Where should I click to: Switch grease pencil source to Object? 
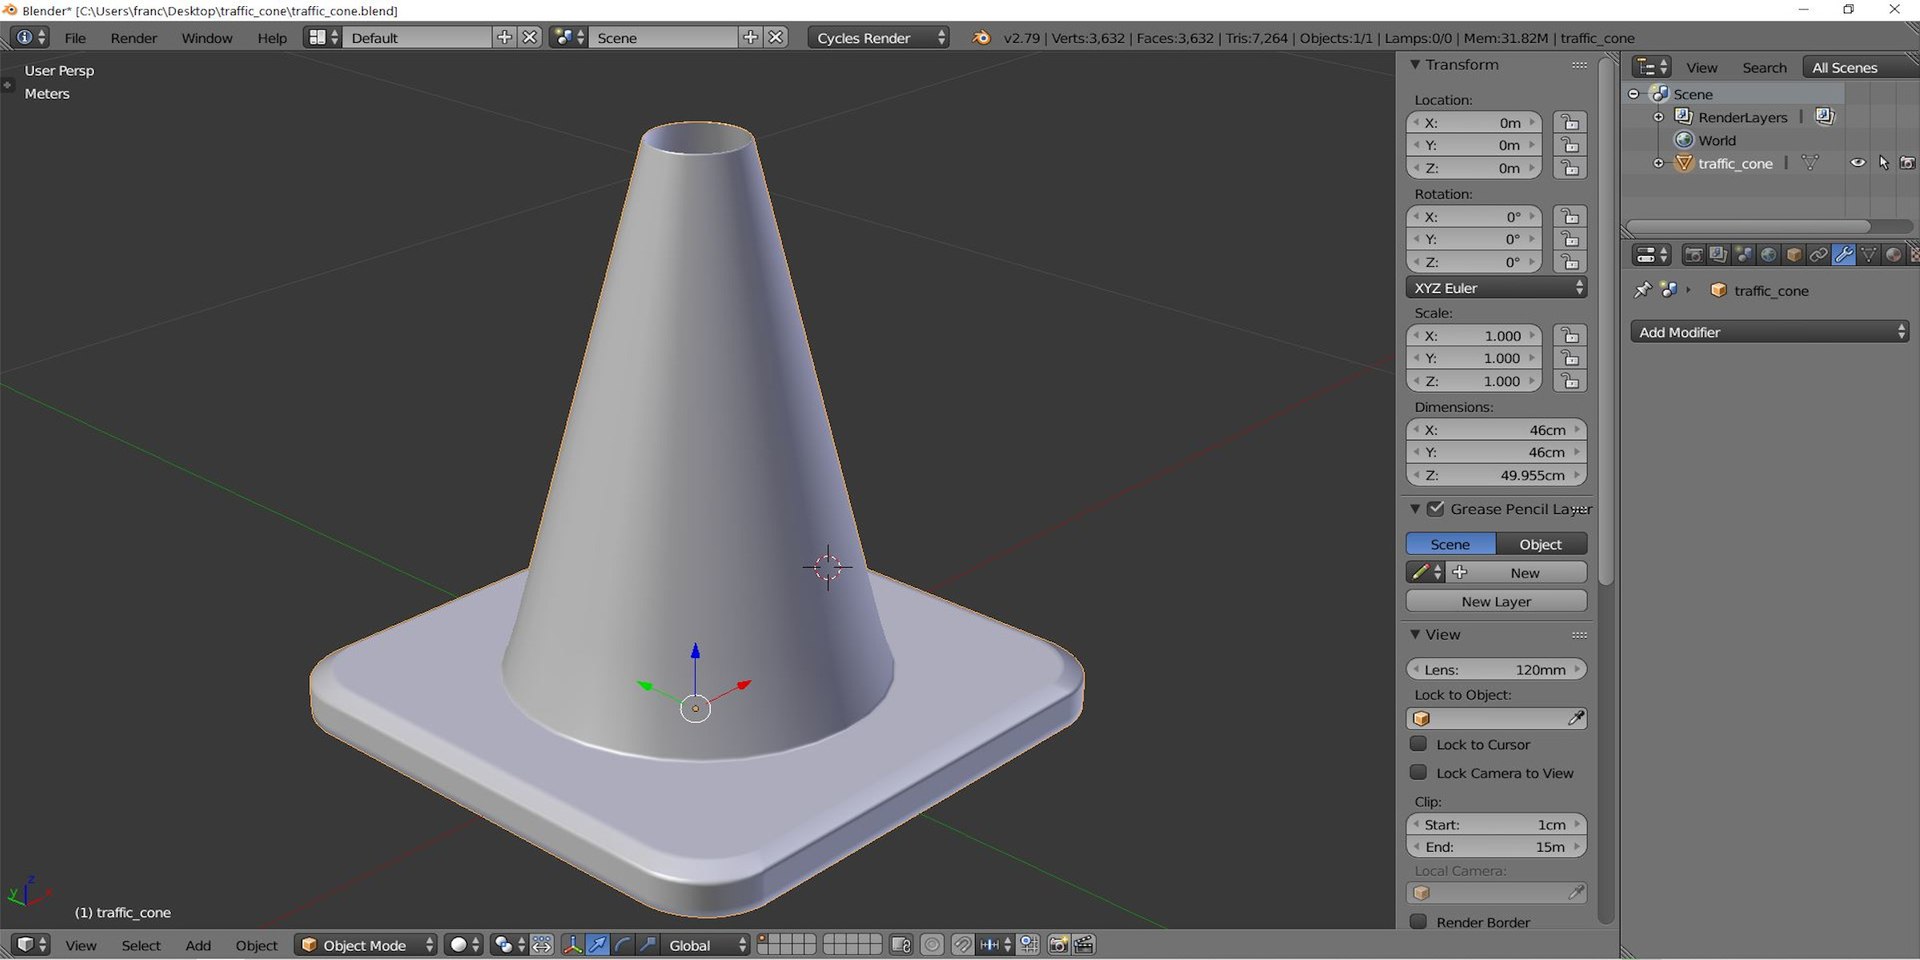pyautogui.click(x=1541, y=544)
